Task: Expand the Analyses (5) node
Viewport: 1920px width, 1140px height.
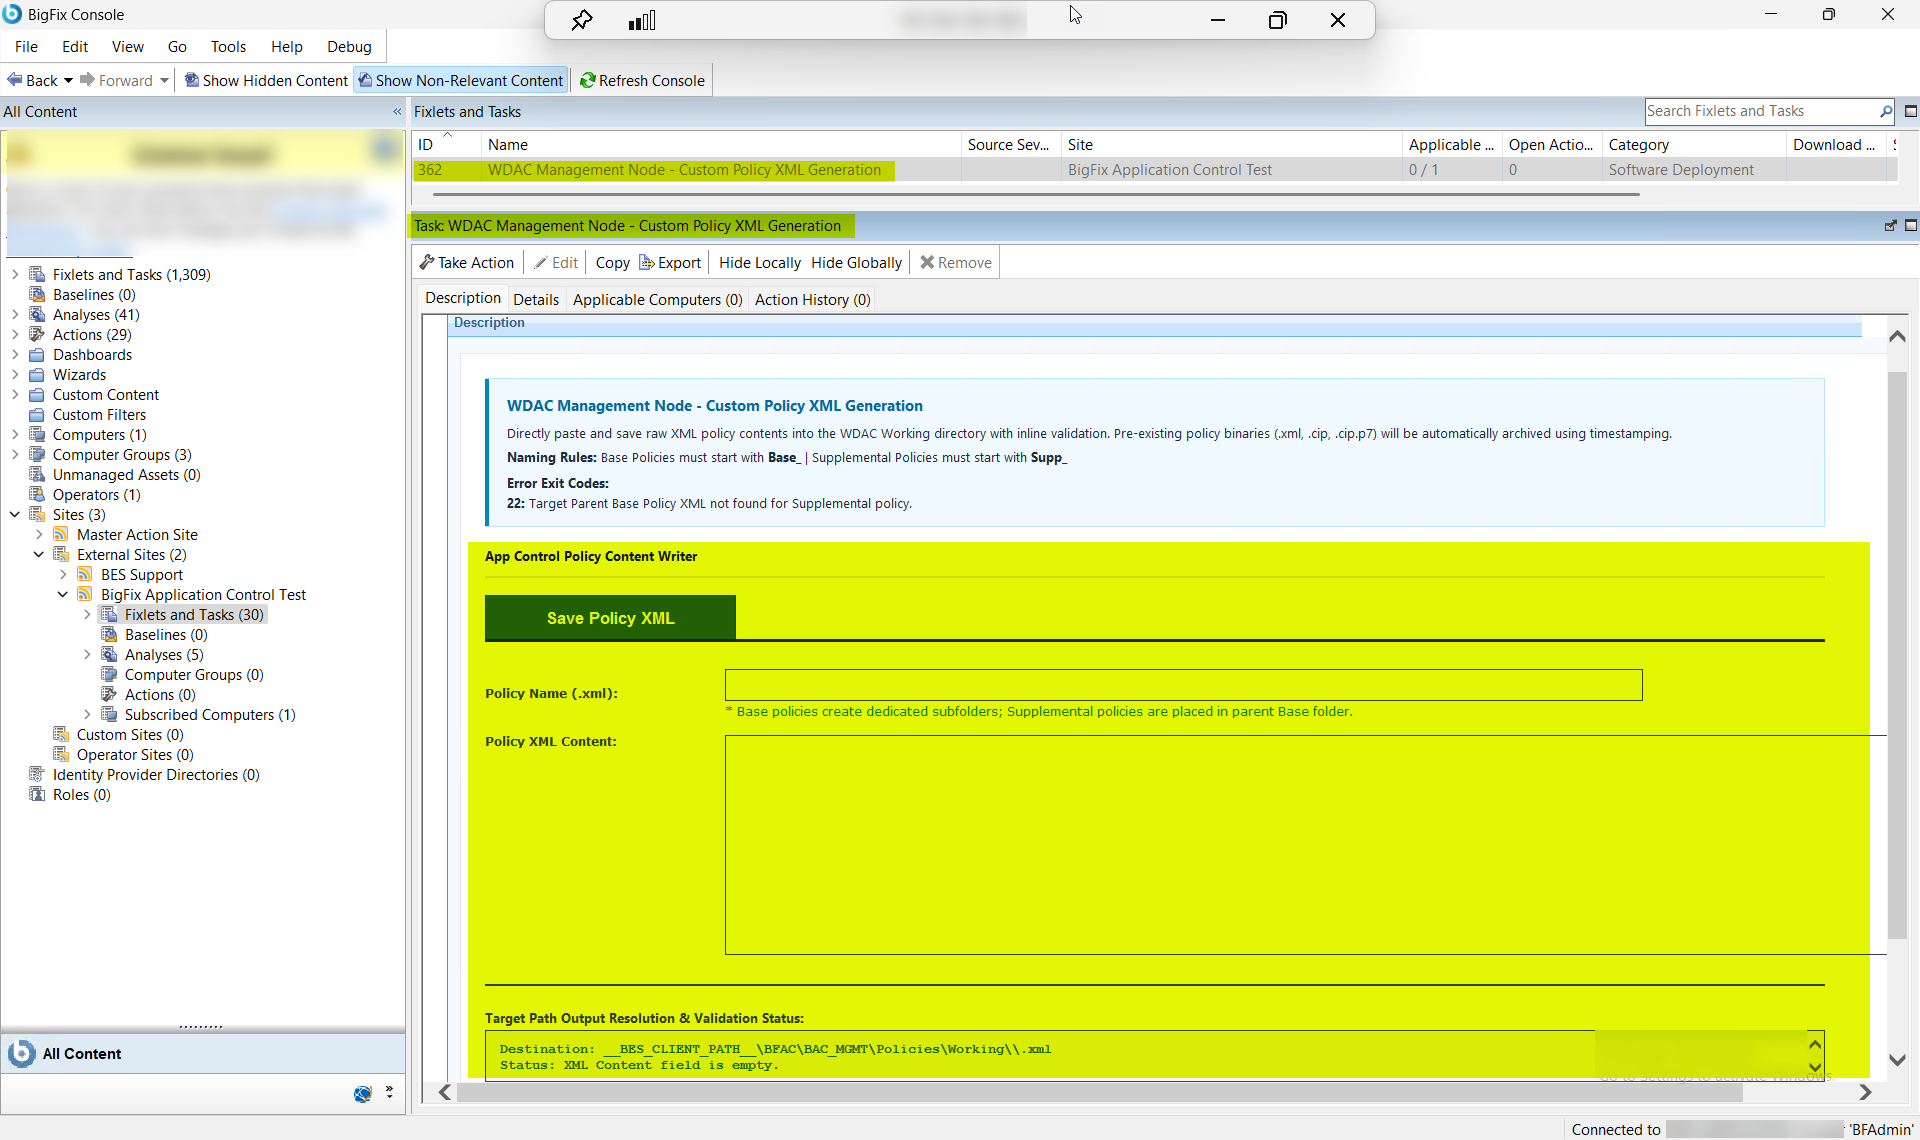Action: [87, 654]
